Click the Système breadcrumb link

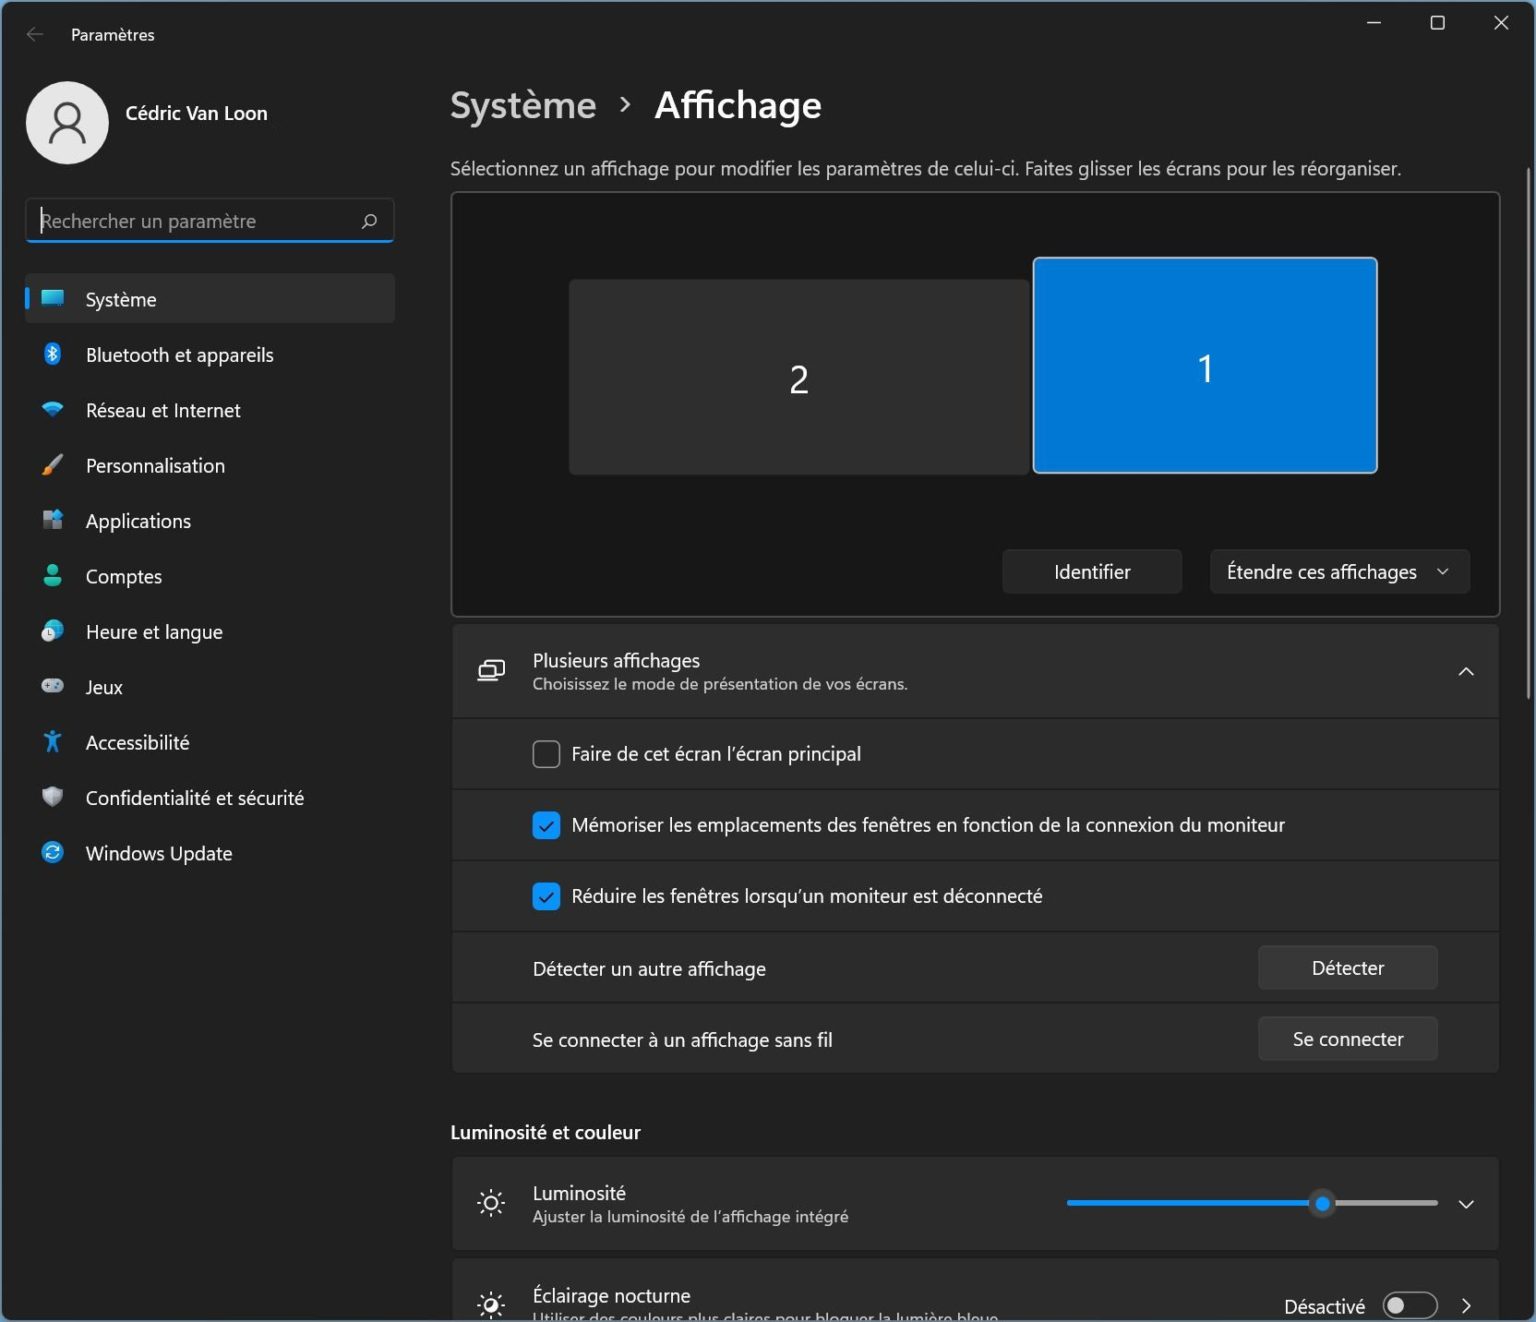pos(523,105)
